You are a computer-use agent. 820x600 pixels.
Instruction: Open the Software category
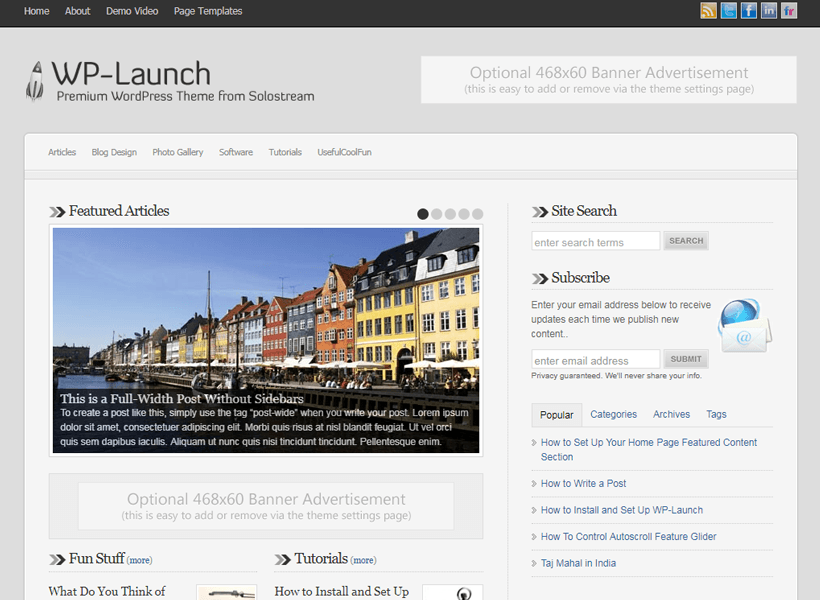point(236,152)
